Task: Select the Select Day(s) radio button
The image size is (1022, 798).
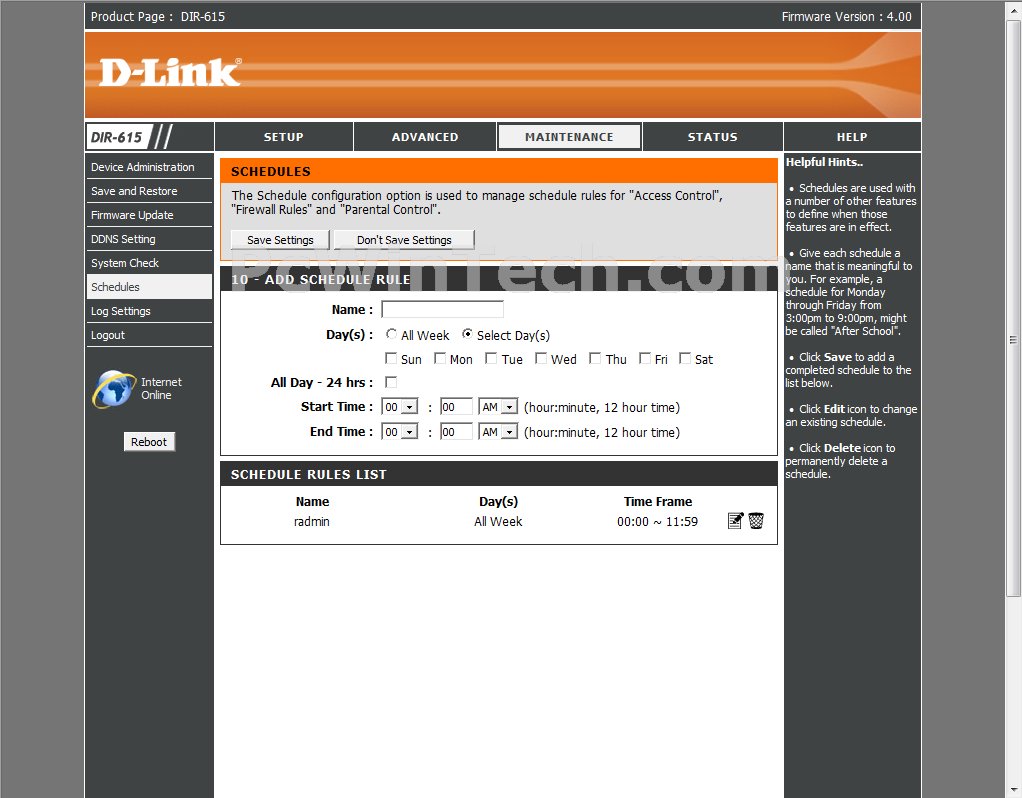Action: coord(467,334)
